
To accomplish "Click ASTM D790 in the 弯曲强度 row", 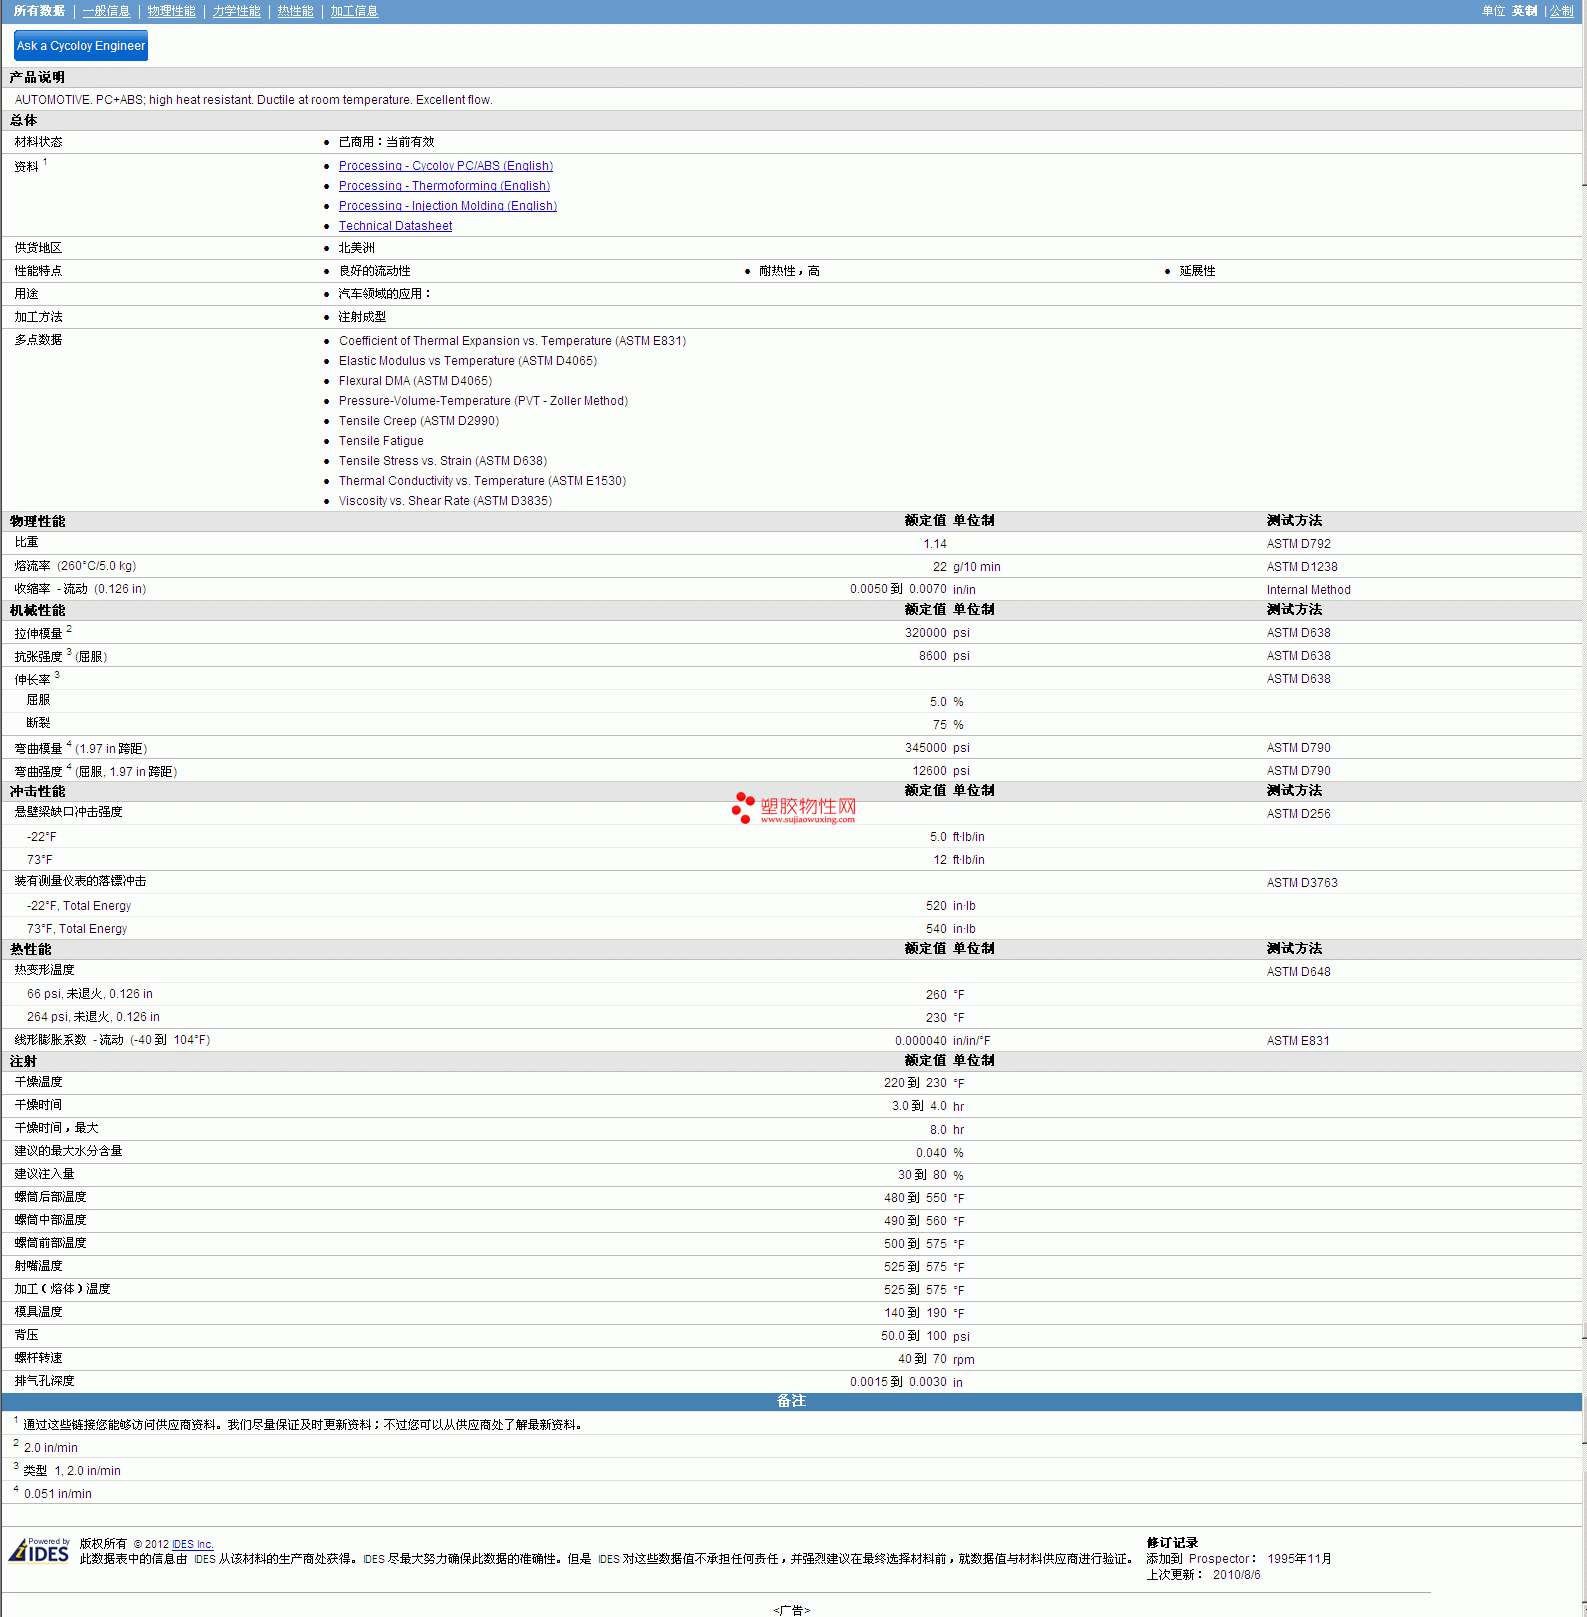I will click(1298, 771).
